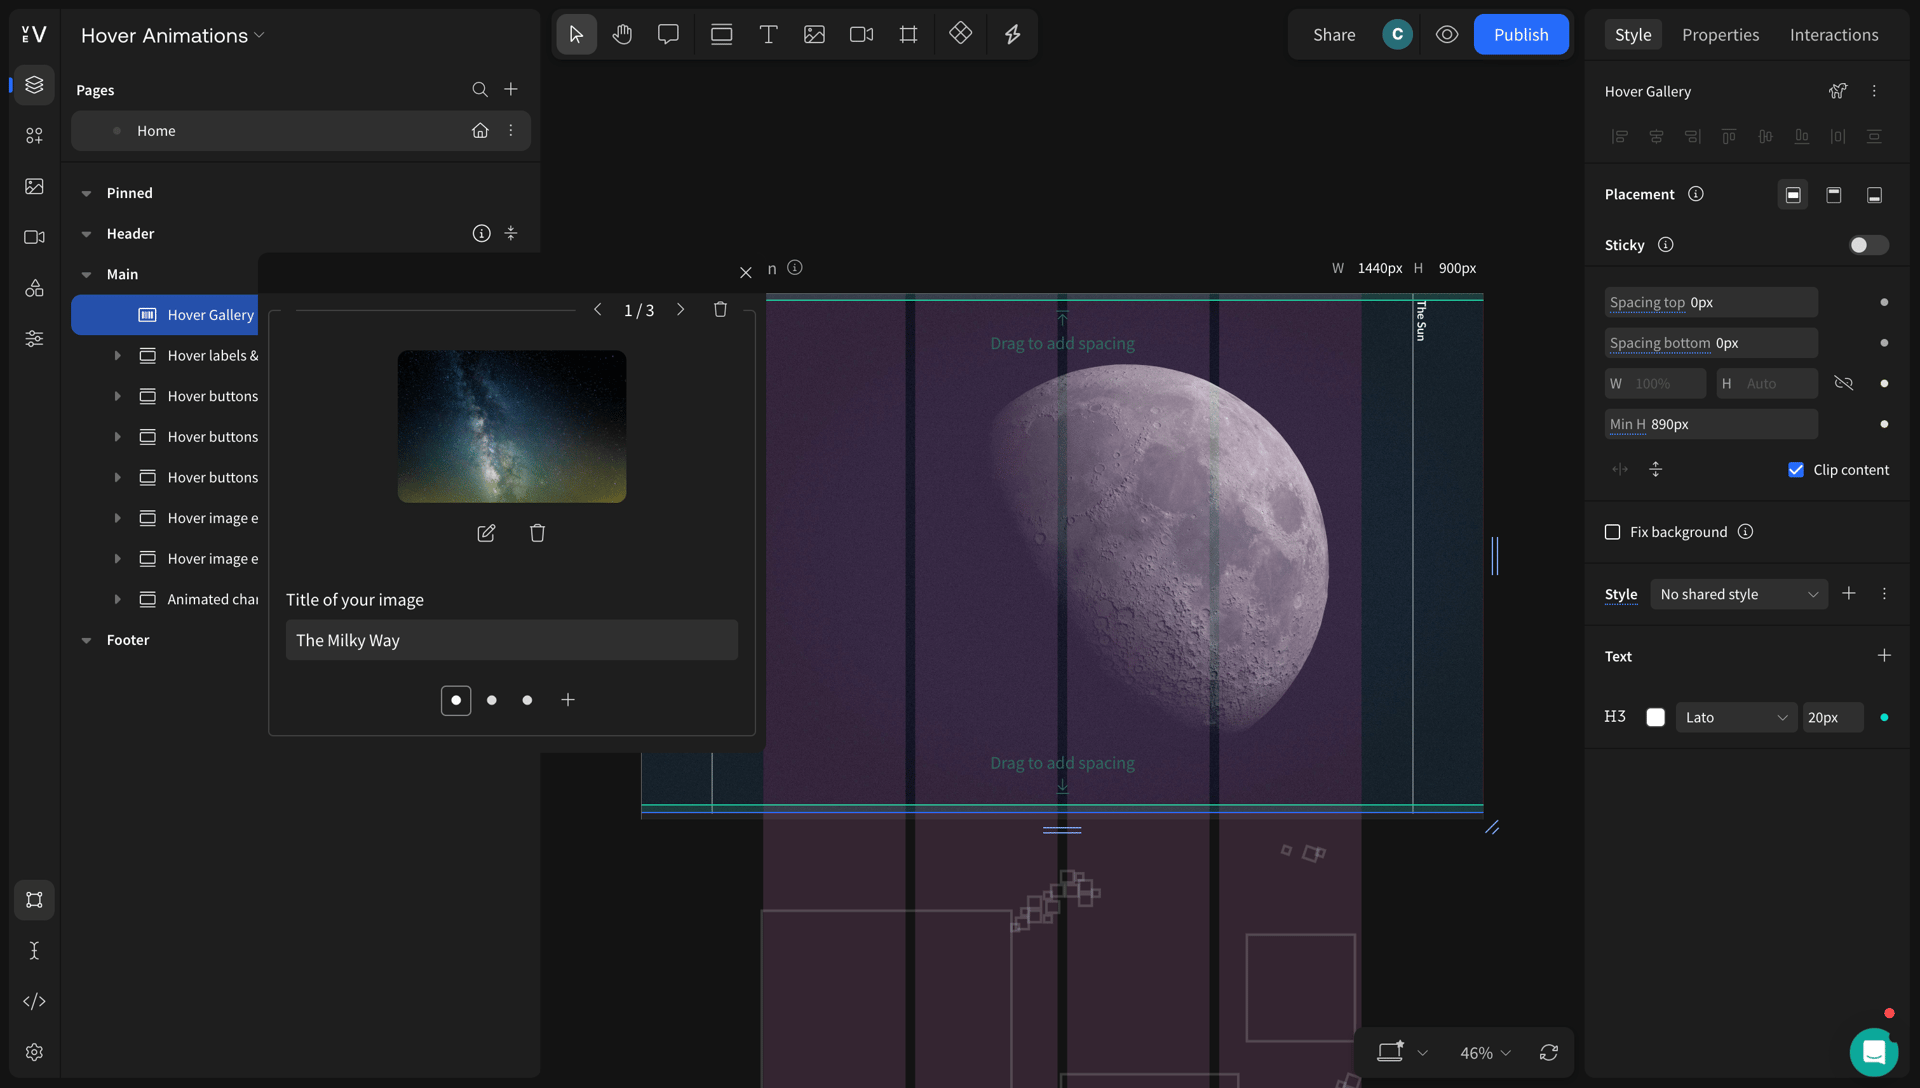Add a new Text style with plus
The image size is (1920, 1088).
coord(1884,656)
